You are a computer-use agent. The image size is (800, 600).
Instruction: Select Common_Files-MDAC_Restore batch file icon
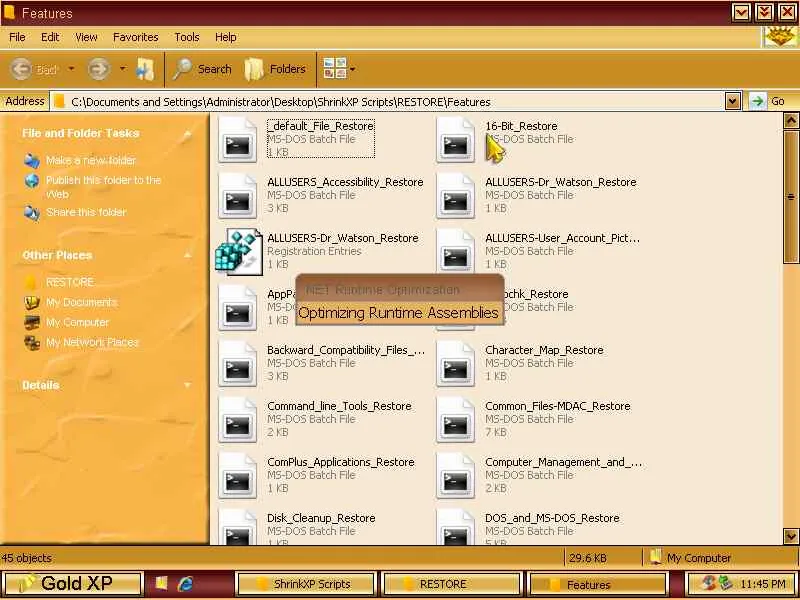click(x=456, y=420)
